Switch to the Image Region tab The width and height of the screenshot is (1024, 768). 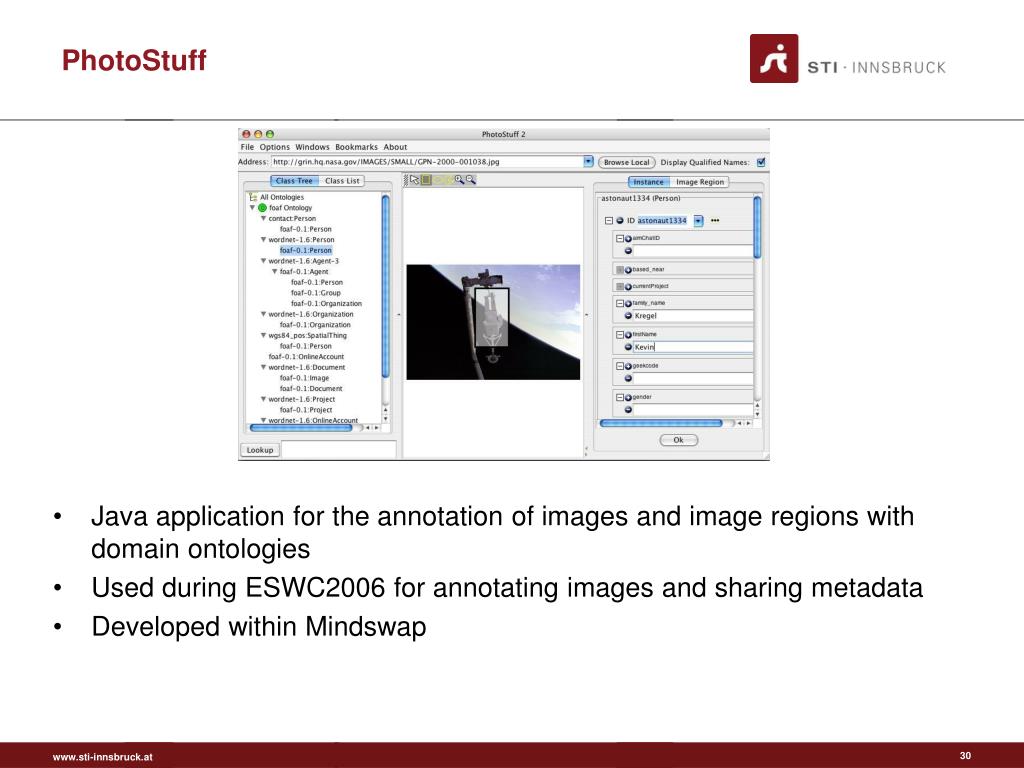pos(699,182)
